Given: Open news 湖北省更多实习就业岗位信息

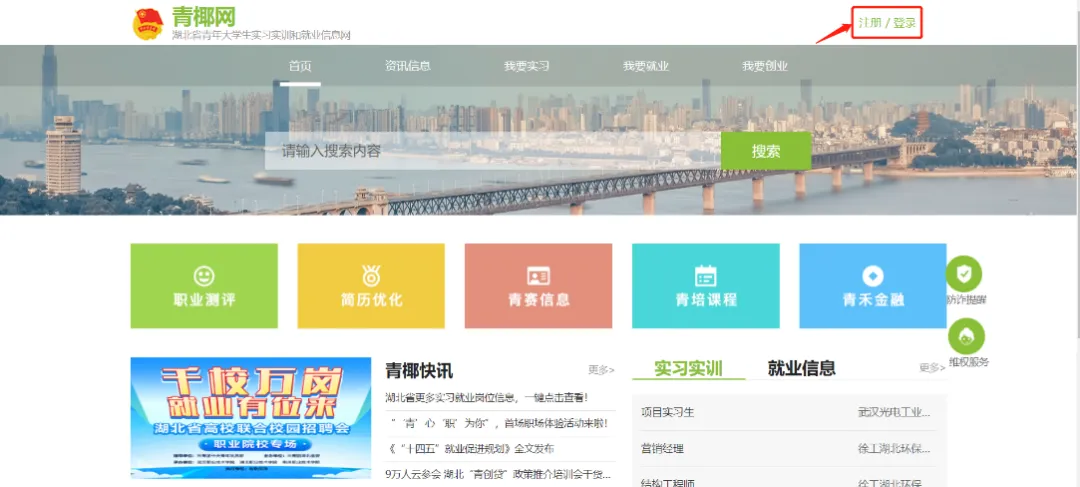Looking at the screenshot, I should tap(486, 397).
